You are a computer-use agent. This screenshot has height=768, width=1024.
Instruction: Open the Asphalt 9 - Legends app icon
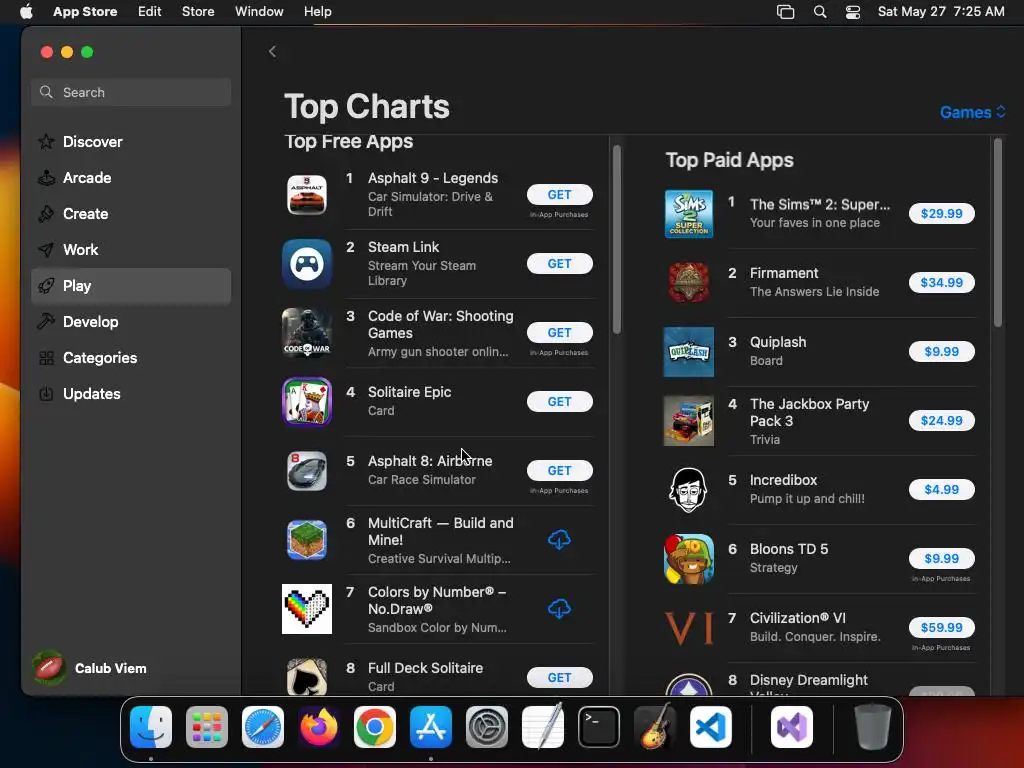(306, 195)
